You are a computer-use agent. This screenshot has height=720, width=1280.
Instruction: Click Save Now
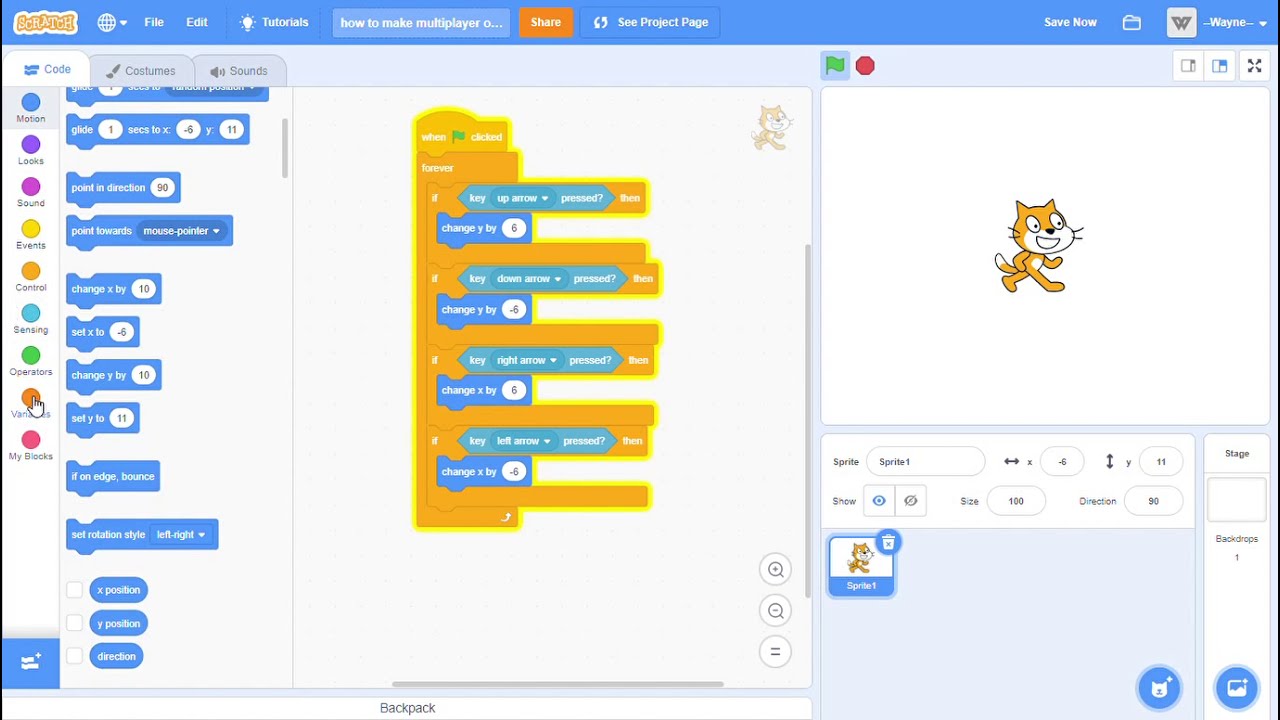tap(1070, 22)
